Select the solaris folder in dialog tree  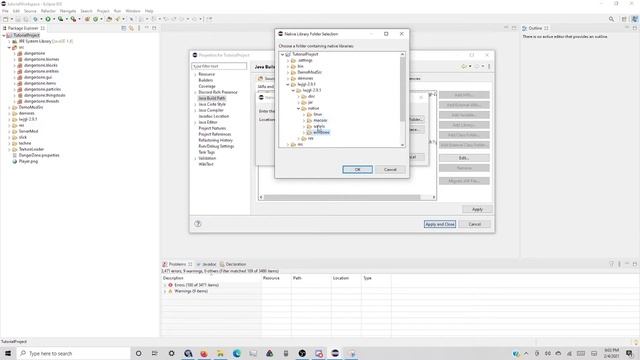click(319, 127)
